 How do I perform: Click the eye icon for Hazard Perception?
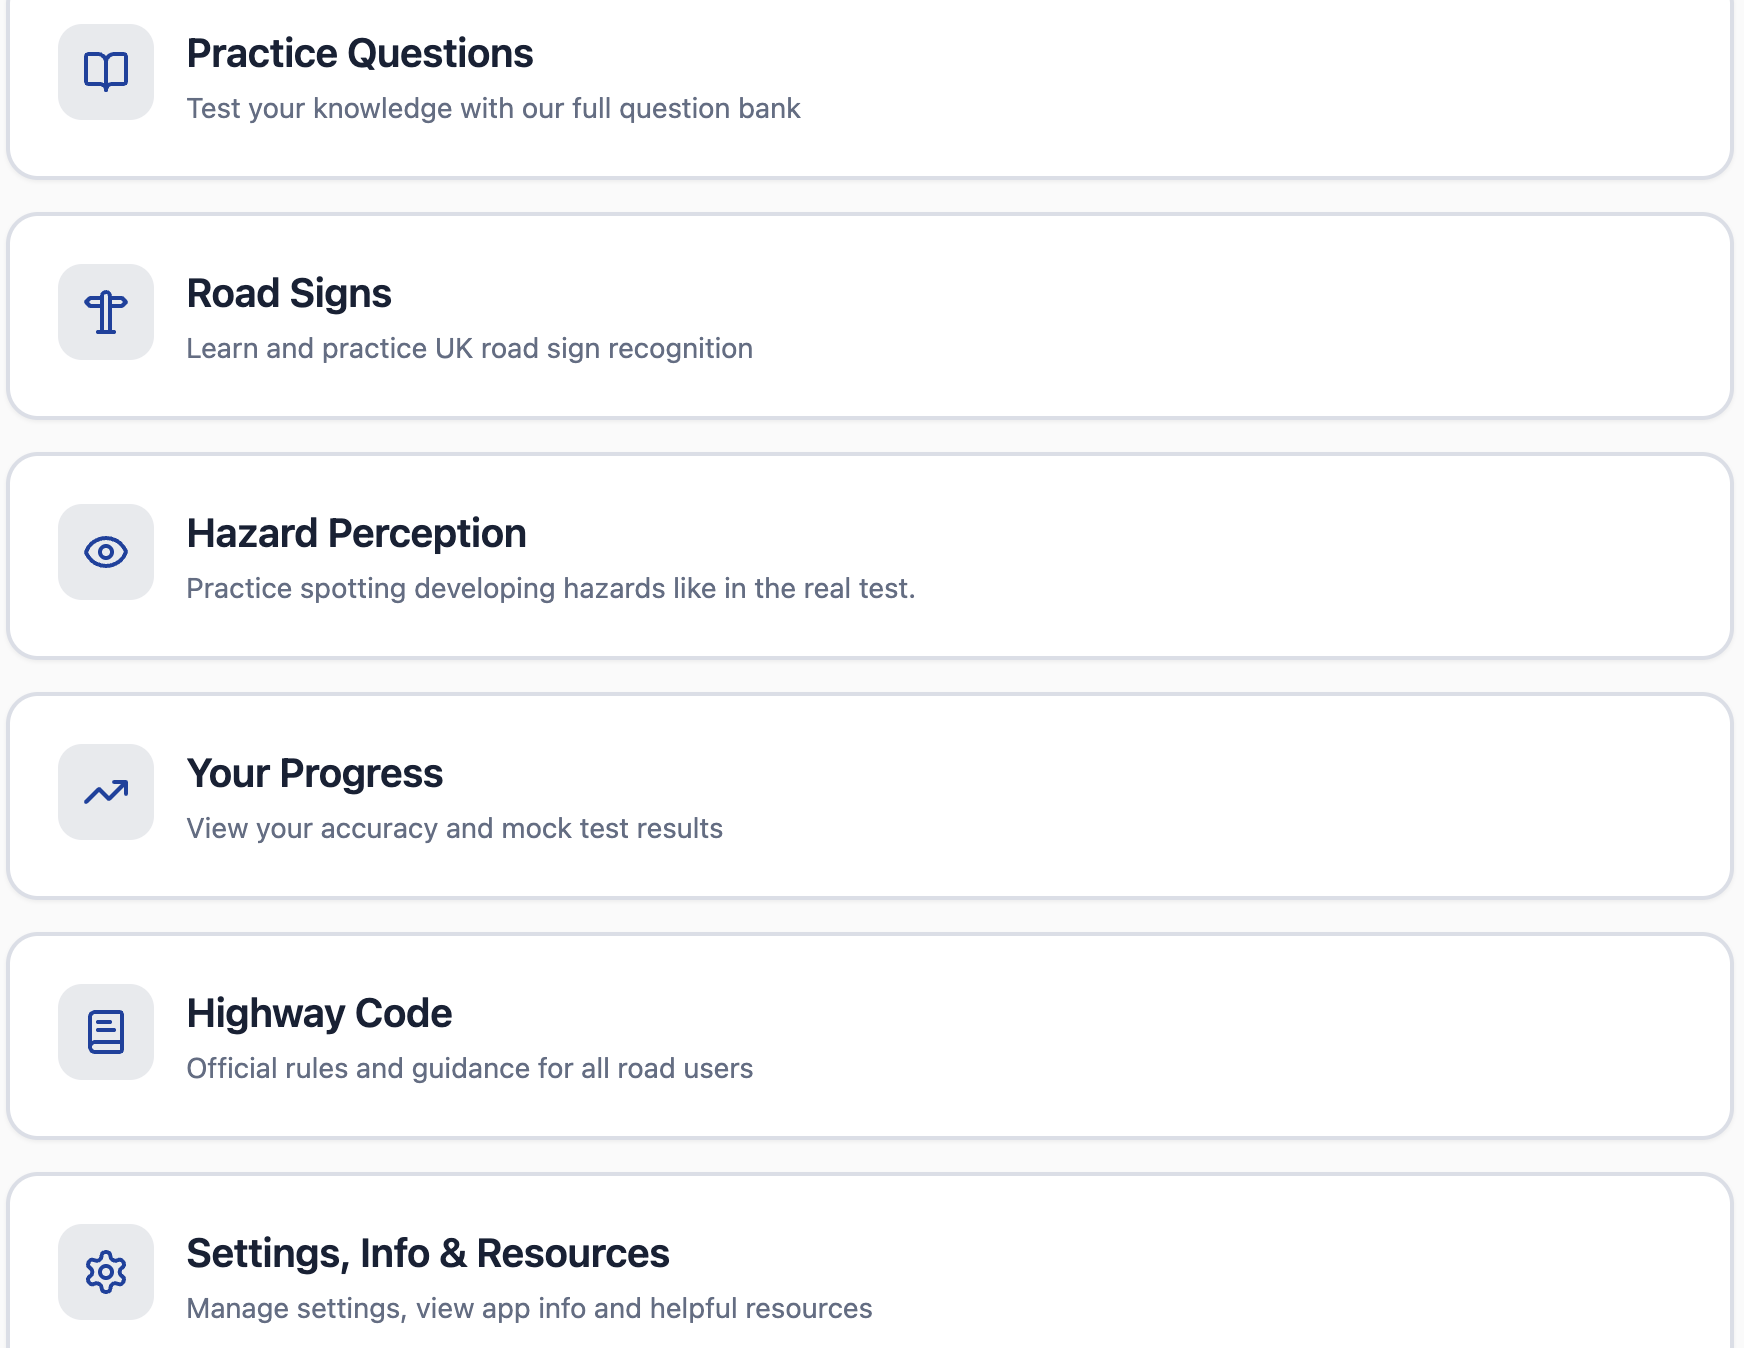coord(105,552)
